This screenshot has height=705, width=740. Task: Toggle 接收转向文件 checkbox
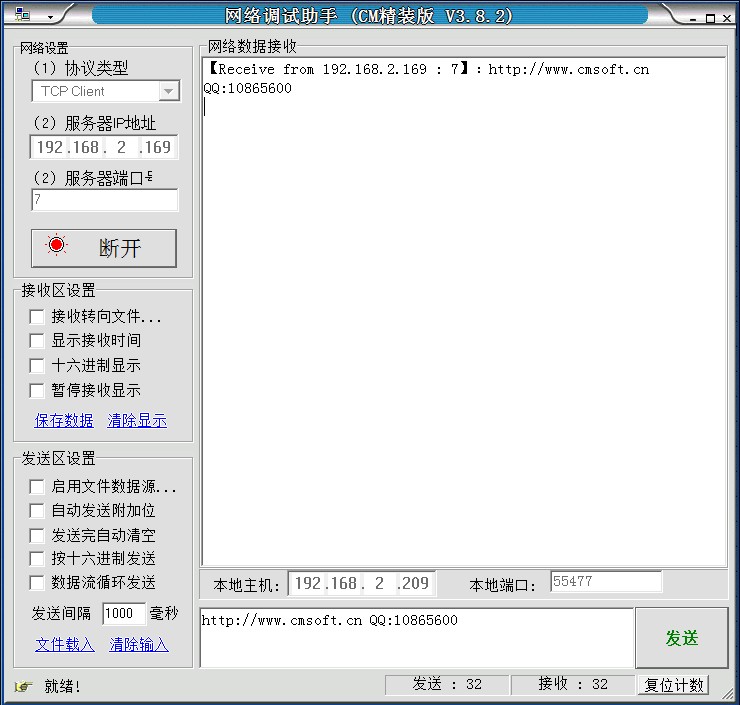[37, 316]
